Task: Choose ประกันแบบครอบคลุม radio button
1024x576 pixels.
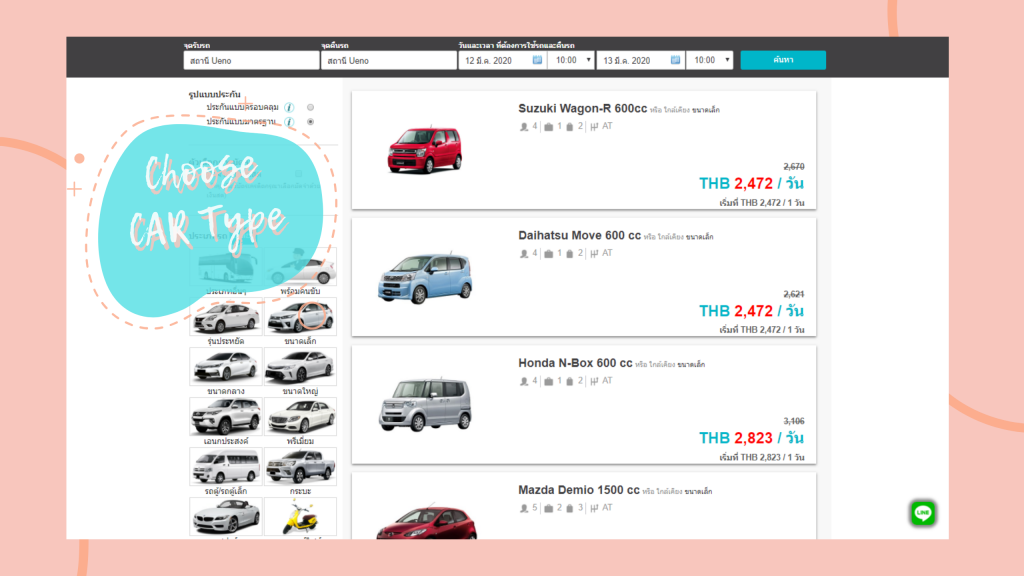Action: click(x=310, y=107)
